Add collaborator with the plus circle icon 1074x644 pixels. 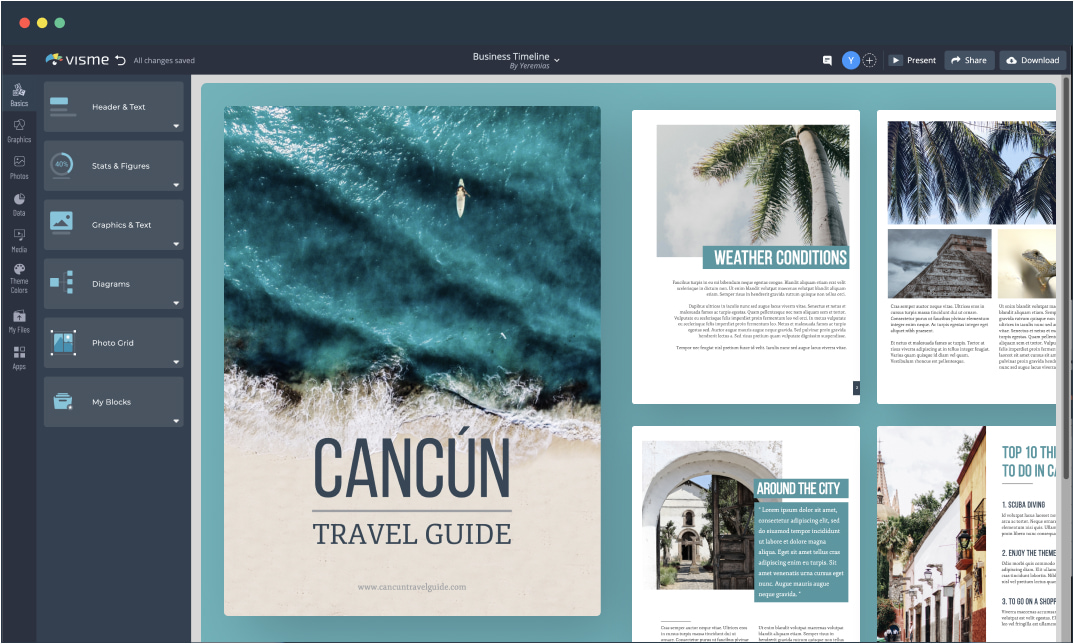869,60
